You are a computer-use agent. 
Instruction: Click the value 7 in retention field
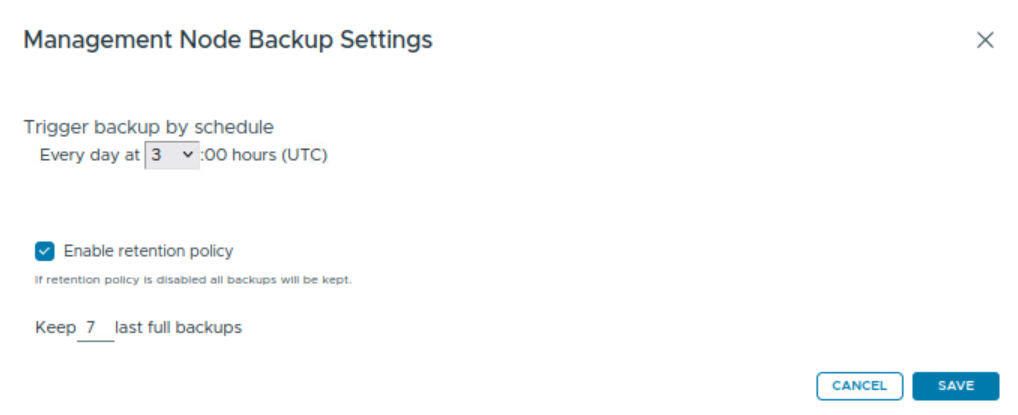click(x=90, y=328)
